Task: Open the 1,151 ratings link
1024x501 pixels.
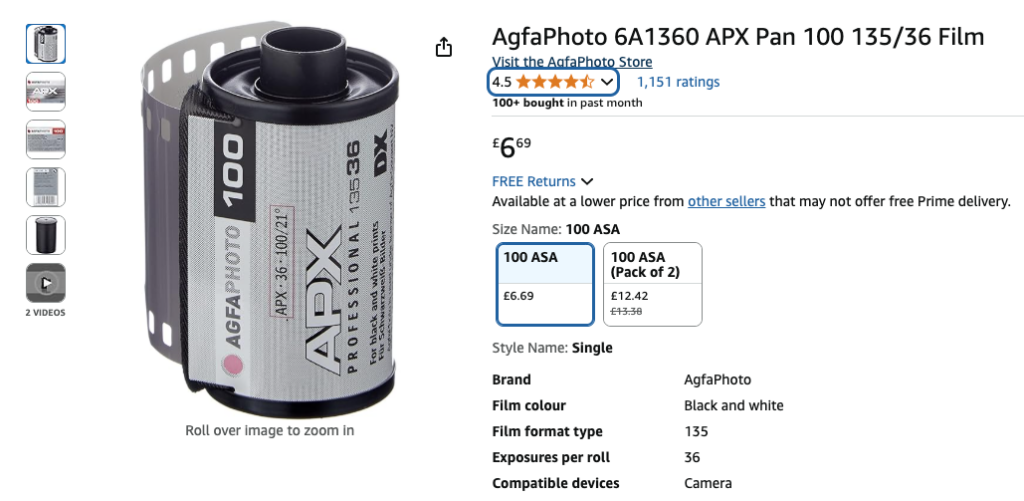Action: 678,82
